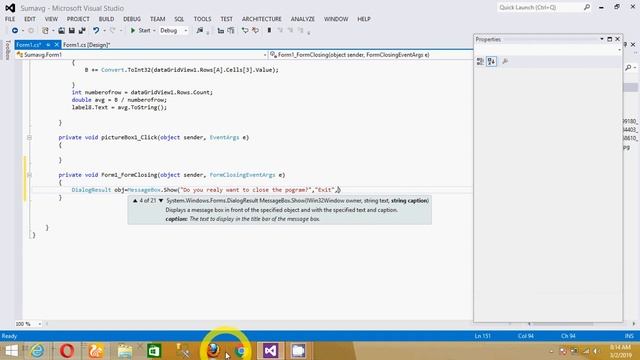Viewport: 640px width, 360px height.
Task: Open the BUILD menu
Action: point(106,19)
